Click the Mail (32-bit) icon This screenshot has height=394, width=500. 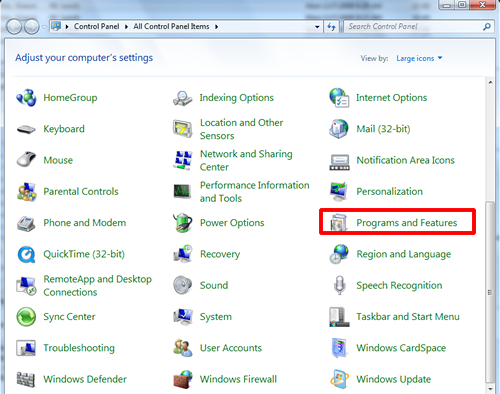coord(339,129)
